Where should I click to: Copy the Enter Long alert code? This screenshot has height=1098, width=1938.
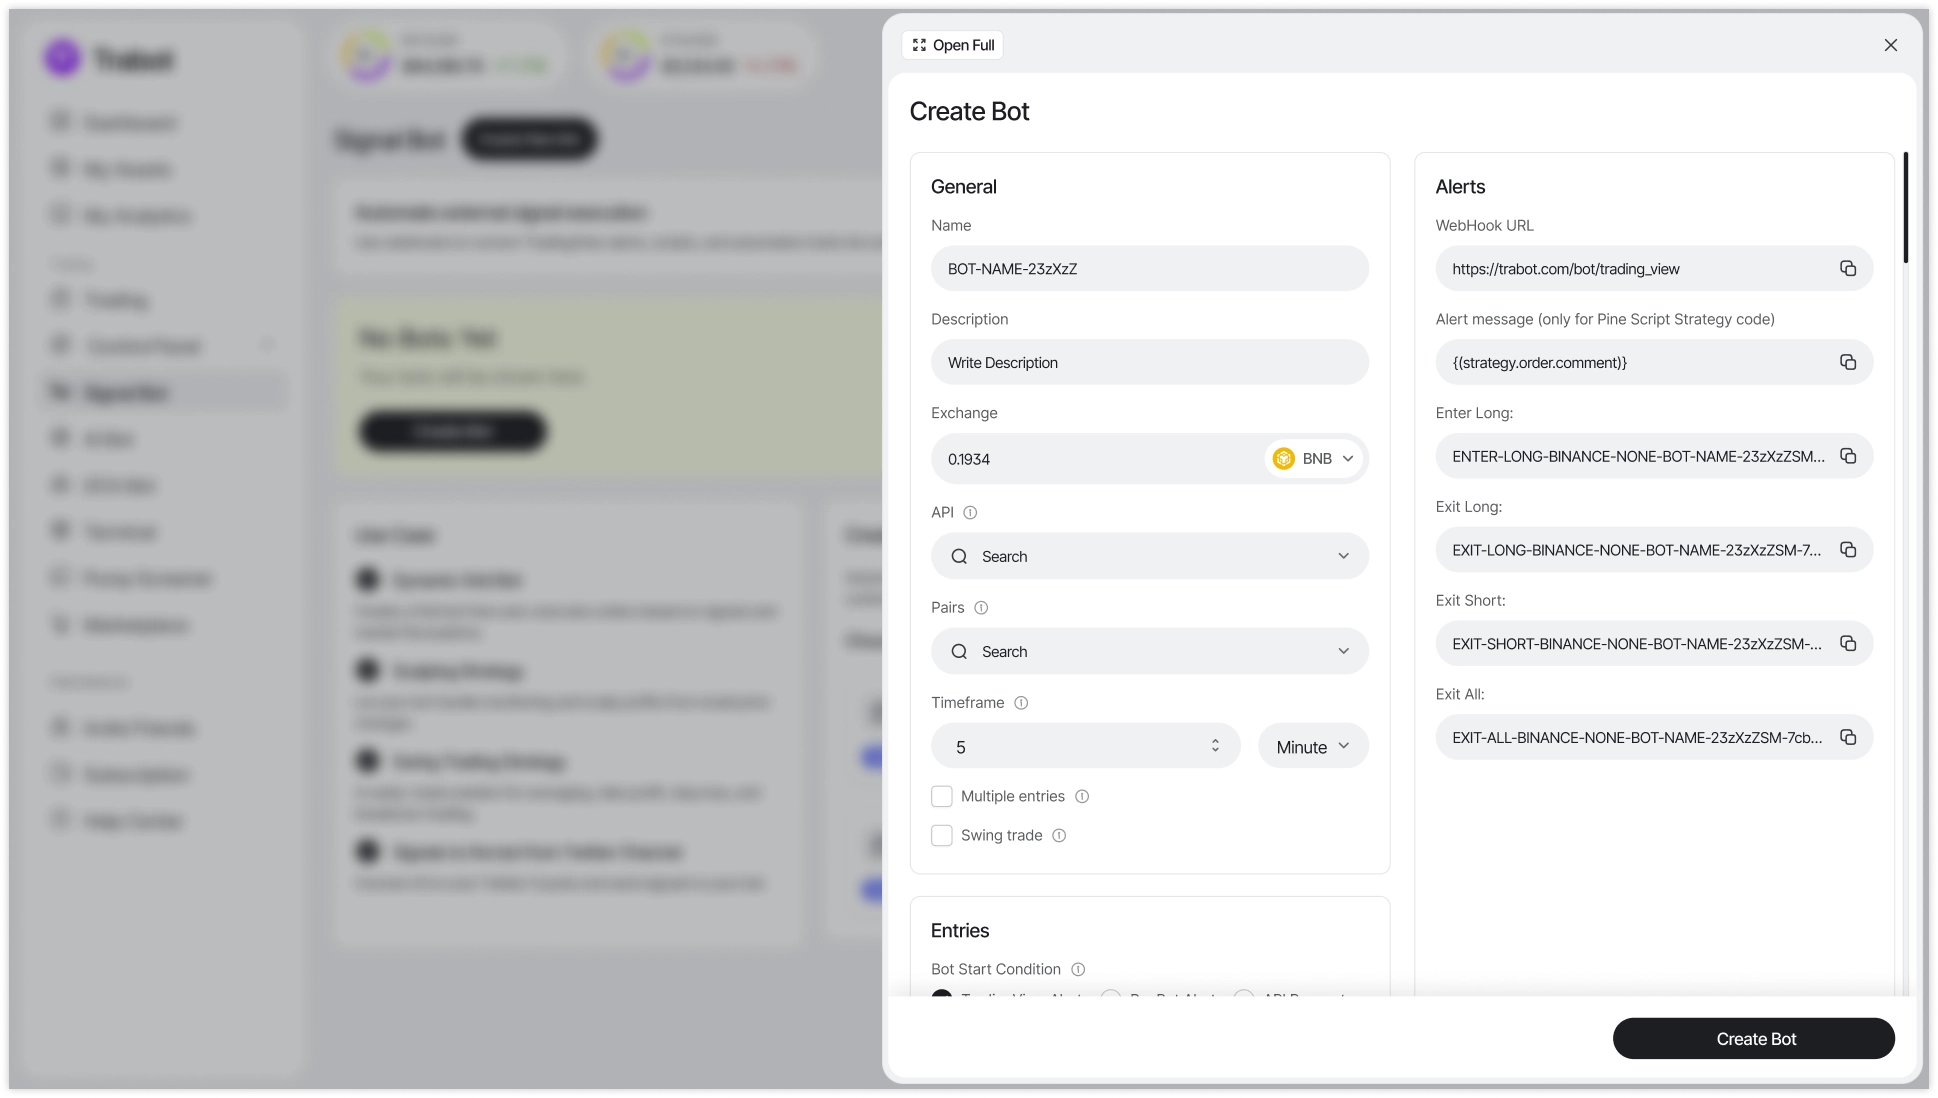1847,456
